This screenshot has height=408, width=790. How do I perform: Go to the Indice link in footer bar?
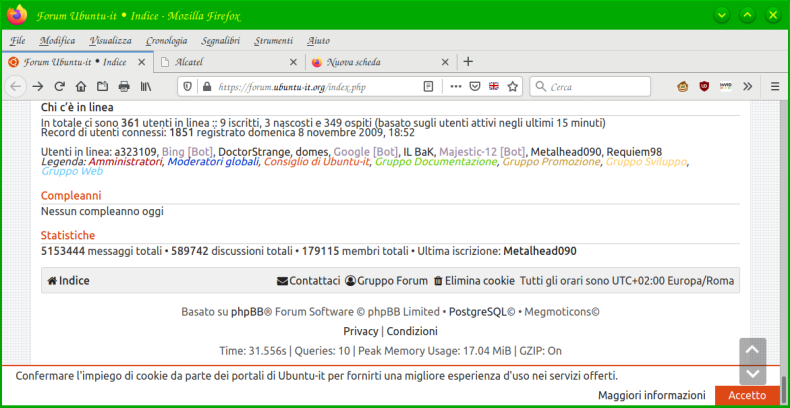coord(68,281)
